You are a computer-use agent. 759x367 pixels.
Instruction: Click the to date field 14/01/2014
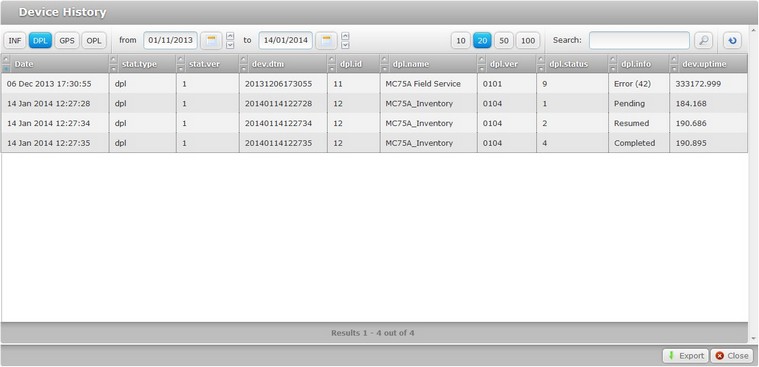pos(286,41)
